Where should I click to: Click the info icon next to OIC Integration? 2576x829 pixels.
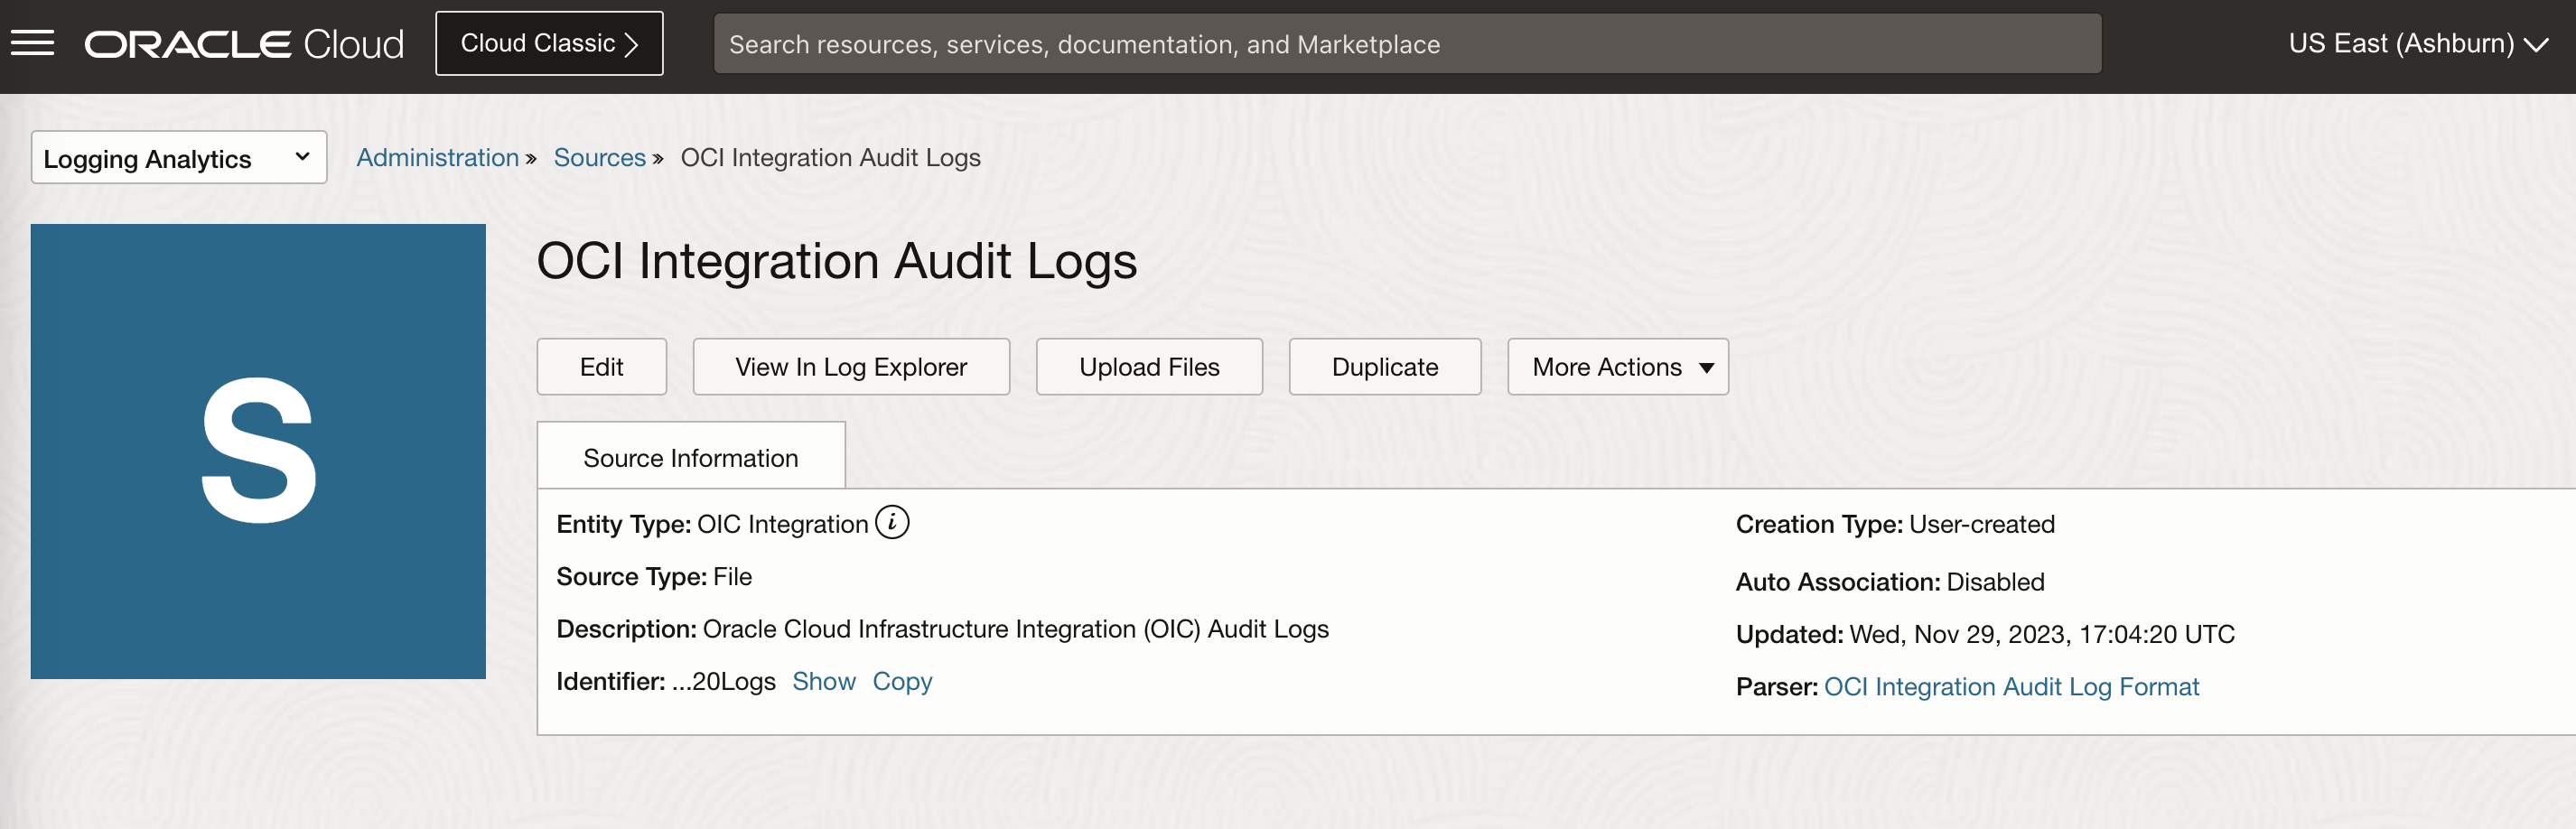(x=893, y=522)
